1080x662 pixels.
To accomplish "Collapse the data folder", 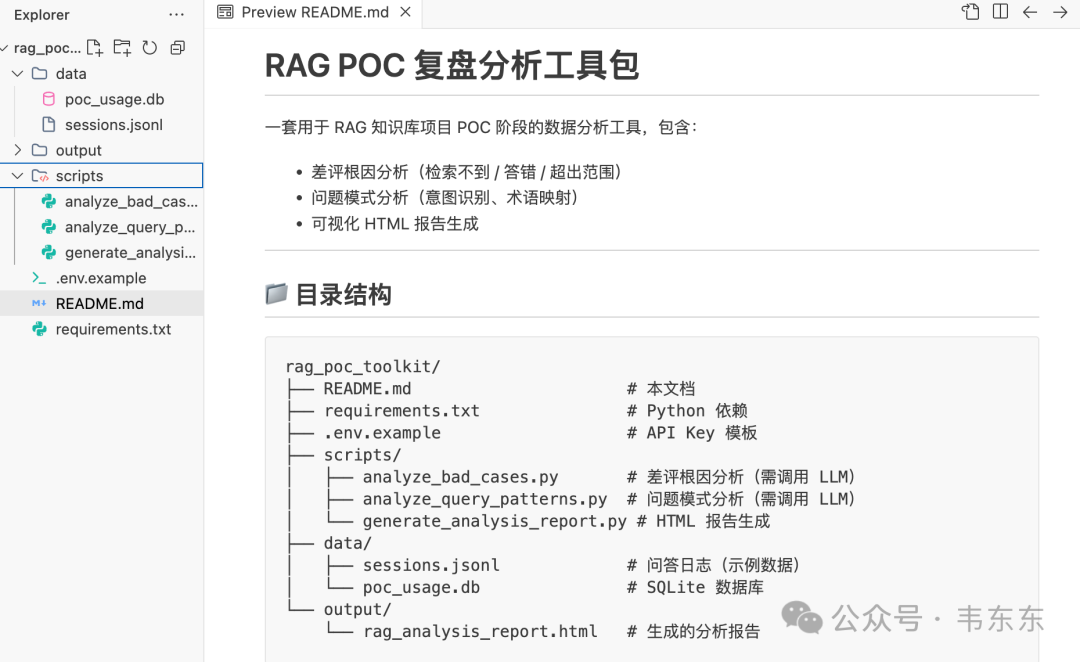I will click(17, 74).
